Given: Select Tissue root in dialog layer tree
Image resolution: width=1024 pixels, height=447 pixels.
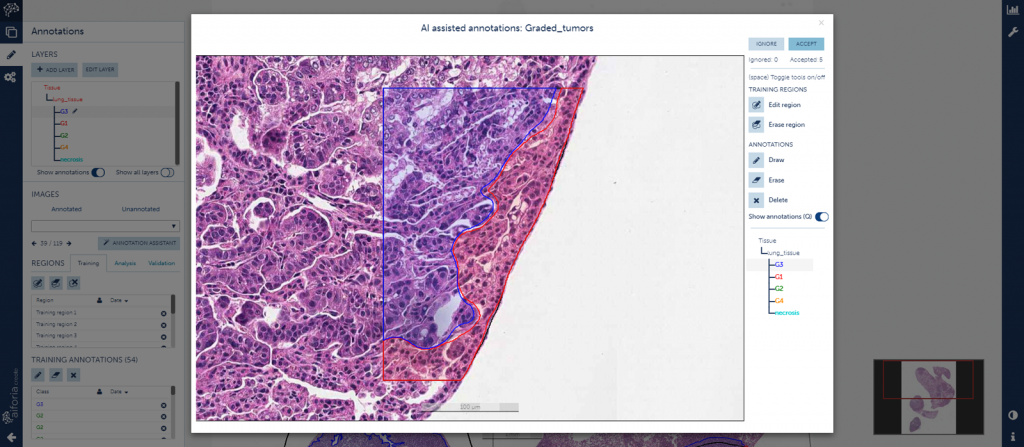Looking at the screenshot, I should click(767, 240).
